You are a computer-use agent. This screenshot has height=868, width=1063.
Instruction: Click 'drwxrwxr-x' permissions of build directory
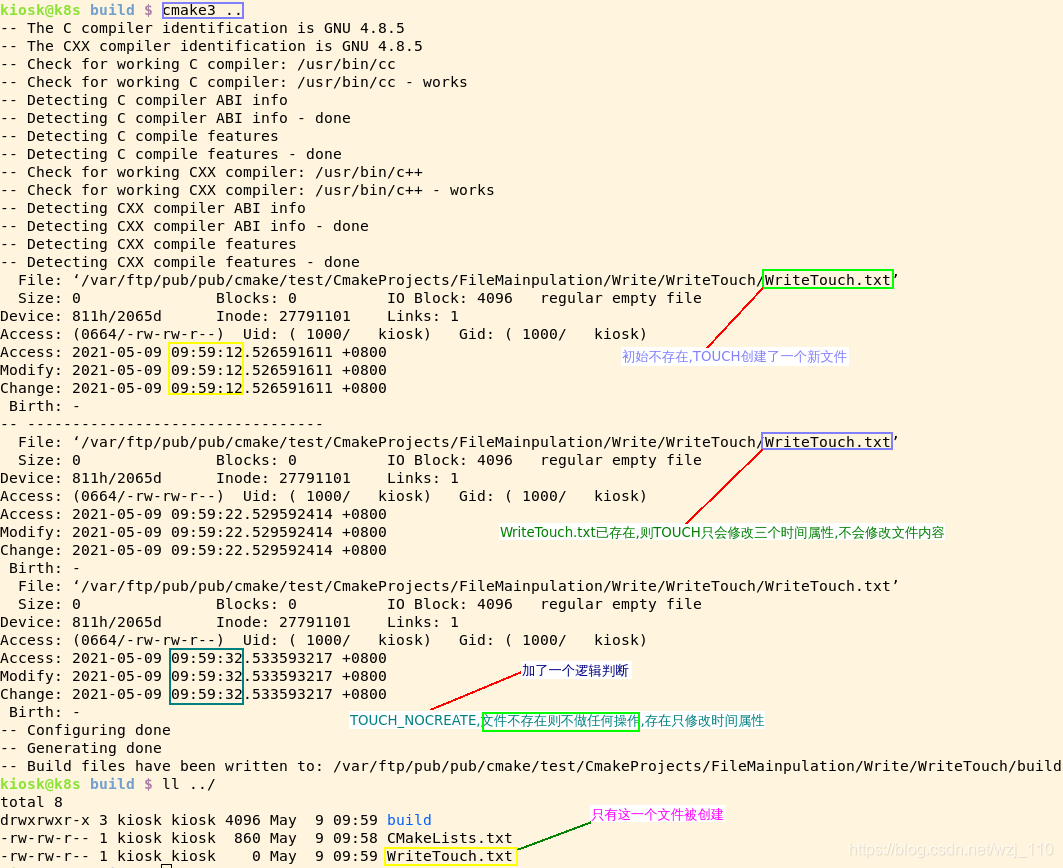click(45, 820)
